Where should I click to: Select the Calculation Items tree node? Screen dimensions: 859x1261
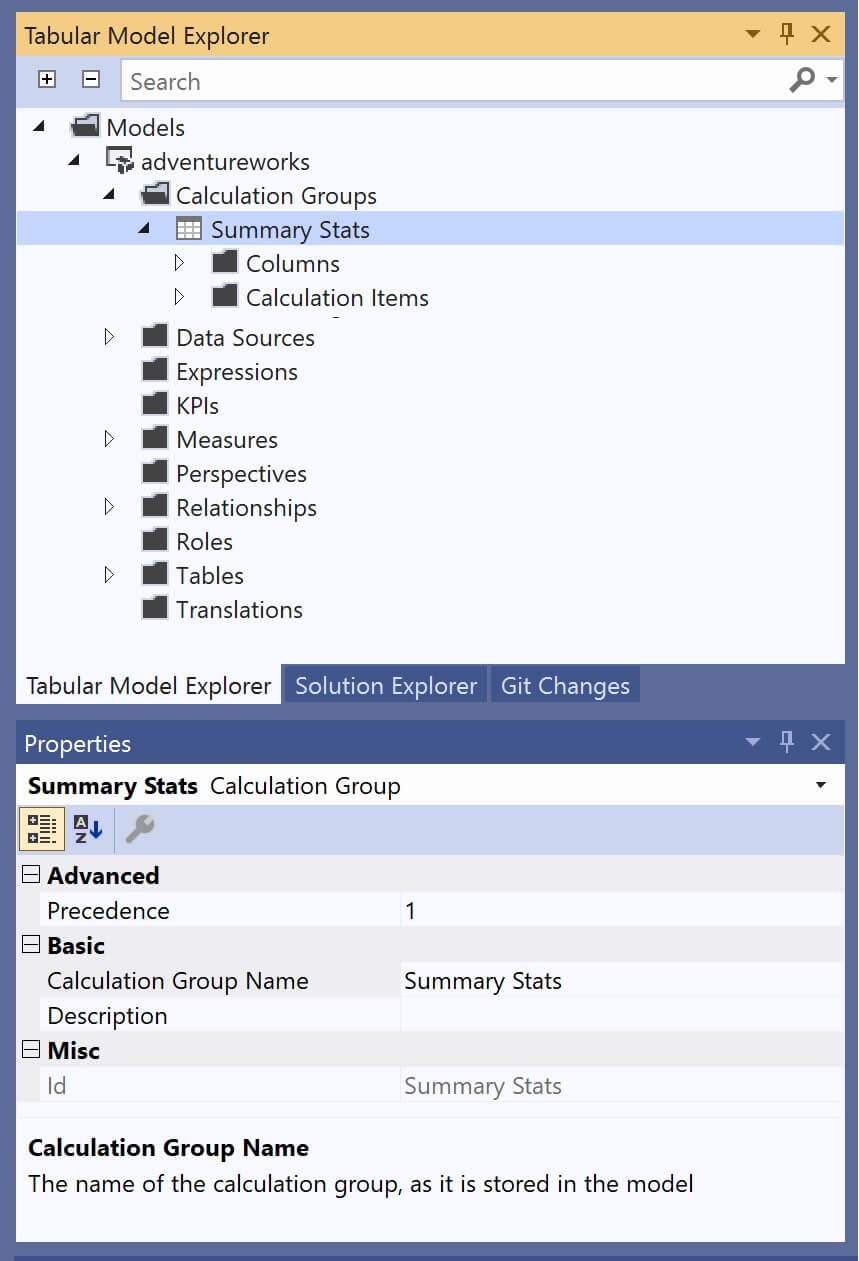pos(336,297)
